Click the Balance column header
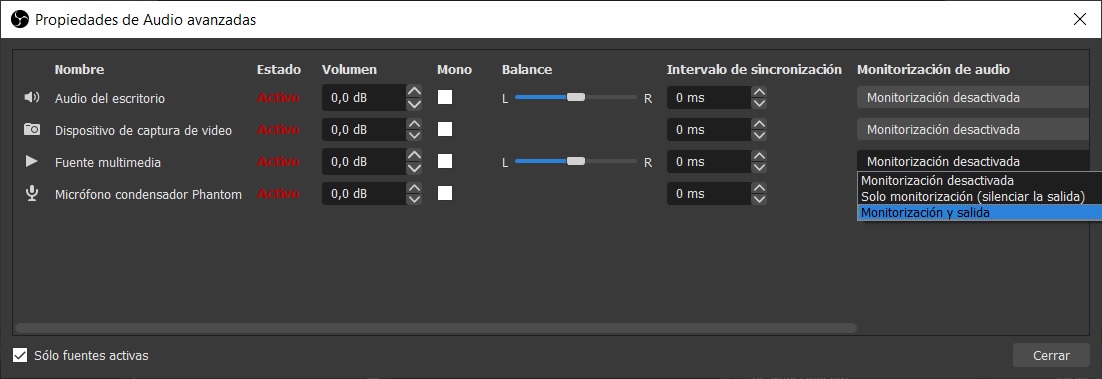 [527, 70]
